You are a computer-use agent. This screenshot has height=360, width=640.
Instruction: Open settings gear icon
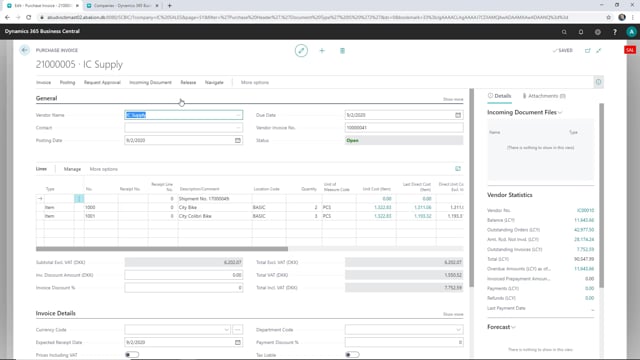[x=598, y=32]
